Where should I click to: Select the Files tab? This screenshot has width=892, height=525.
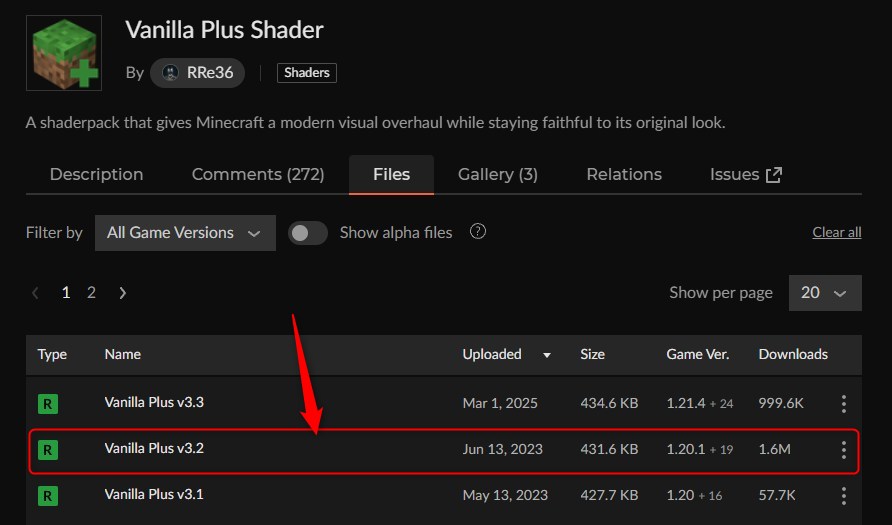(x=391, y=174)
